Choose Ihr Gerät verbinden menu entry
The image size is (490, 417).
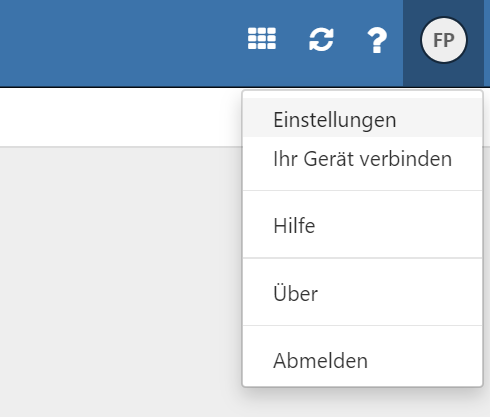363,159
